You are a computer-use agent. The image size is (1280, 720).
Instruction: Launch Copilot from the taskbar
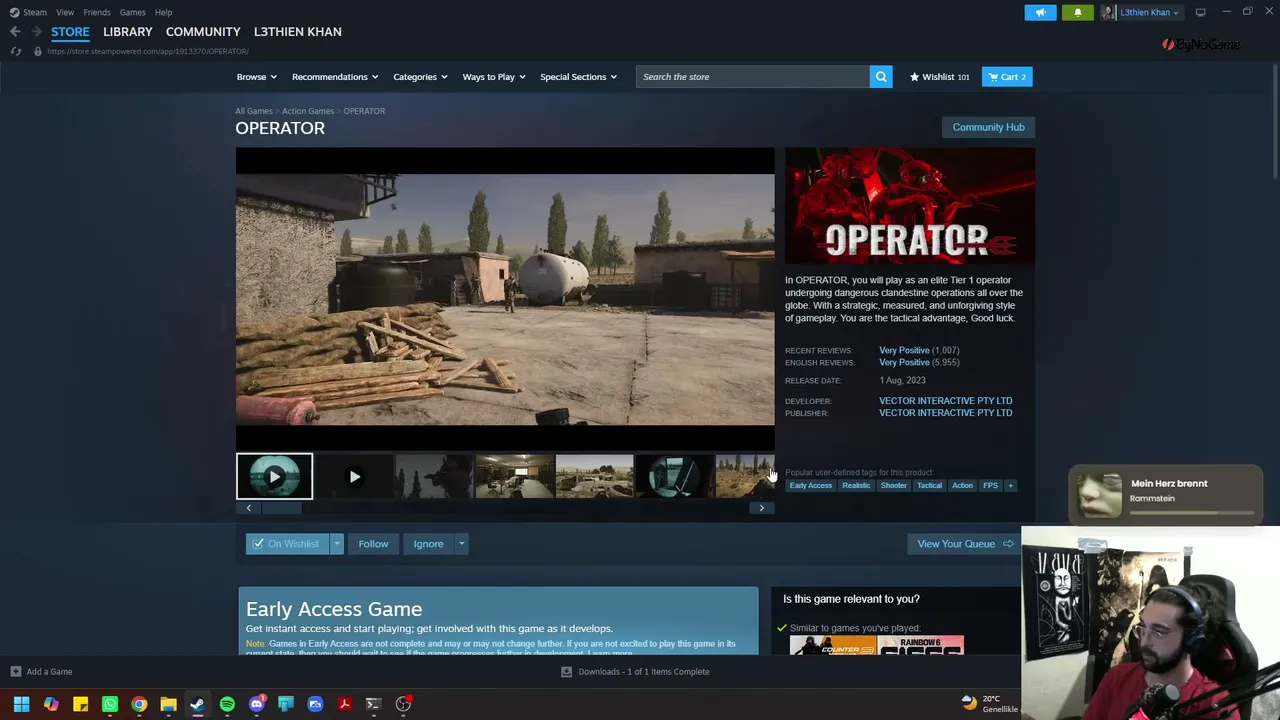point(51,704)
